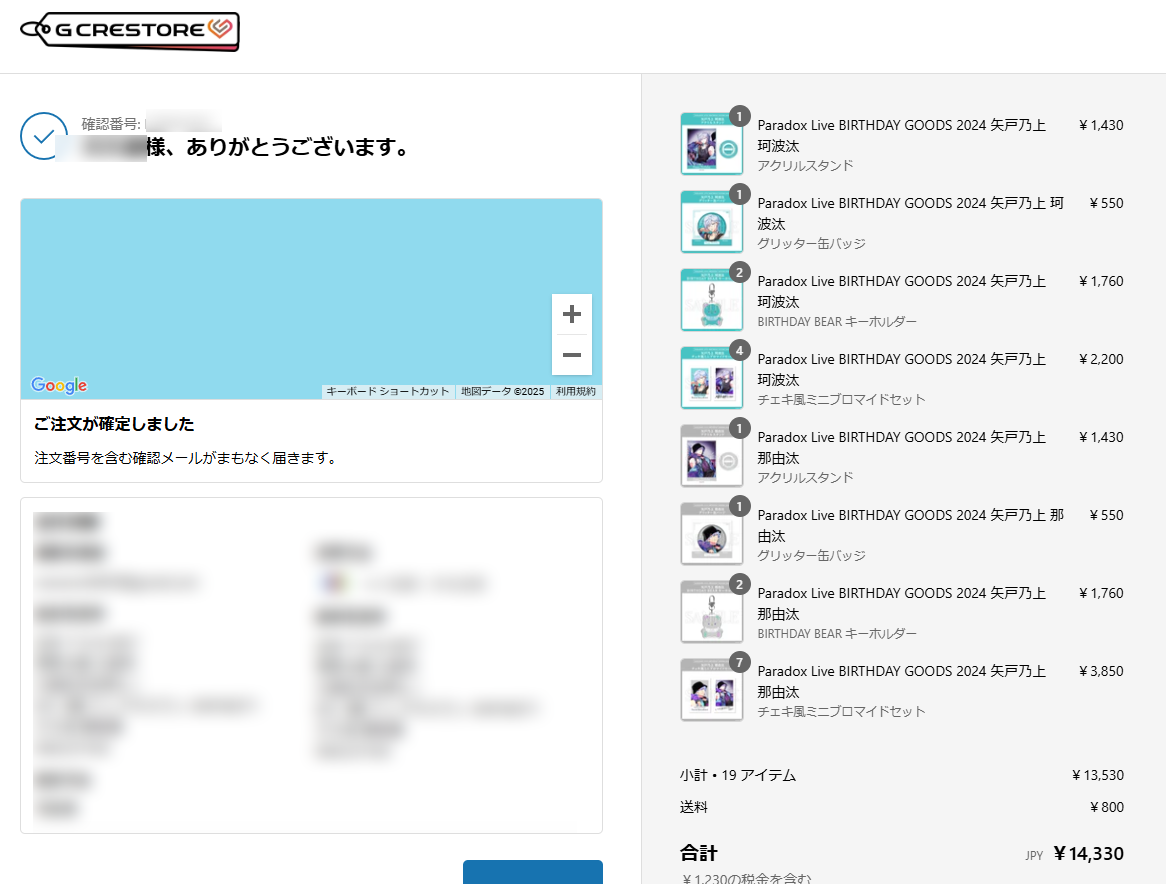Screen dimensions: 1166x884
Task: Click product title of 那由汰 ブロマイドセット item
Action: [901, 682]
